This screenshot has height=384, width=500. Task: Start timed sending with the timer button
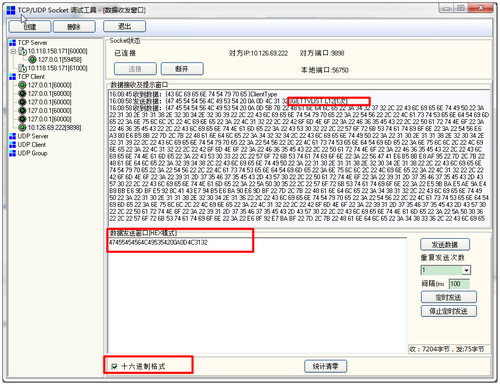pos(449,297)
